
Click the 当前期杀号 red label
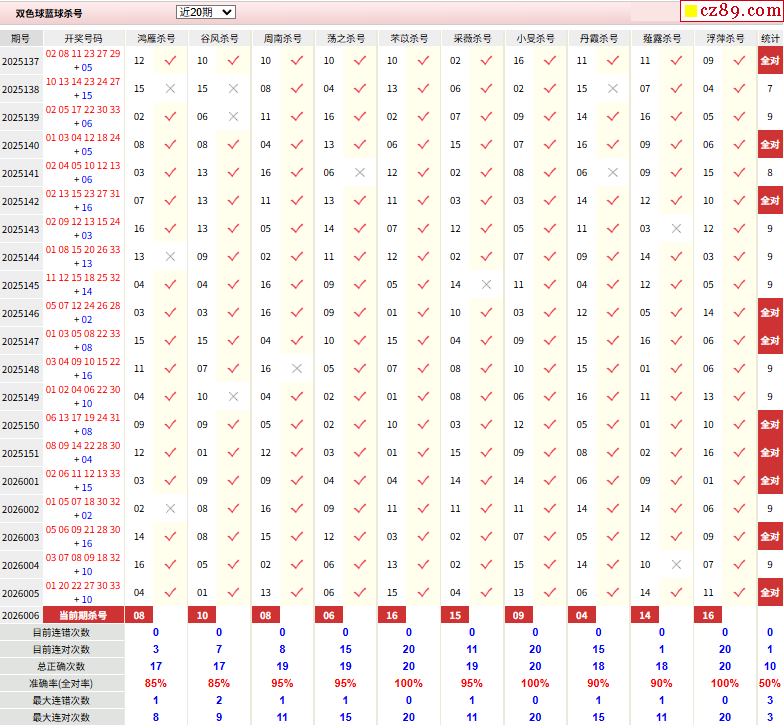coord(82,615)
